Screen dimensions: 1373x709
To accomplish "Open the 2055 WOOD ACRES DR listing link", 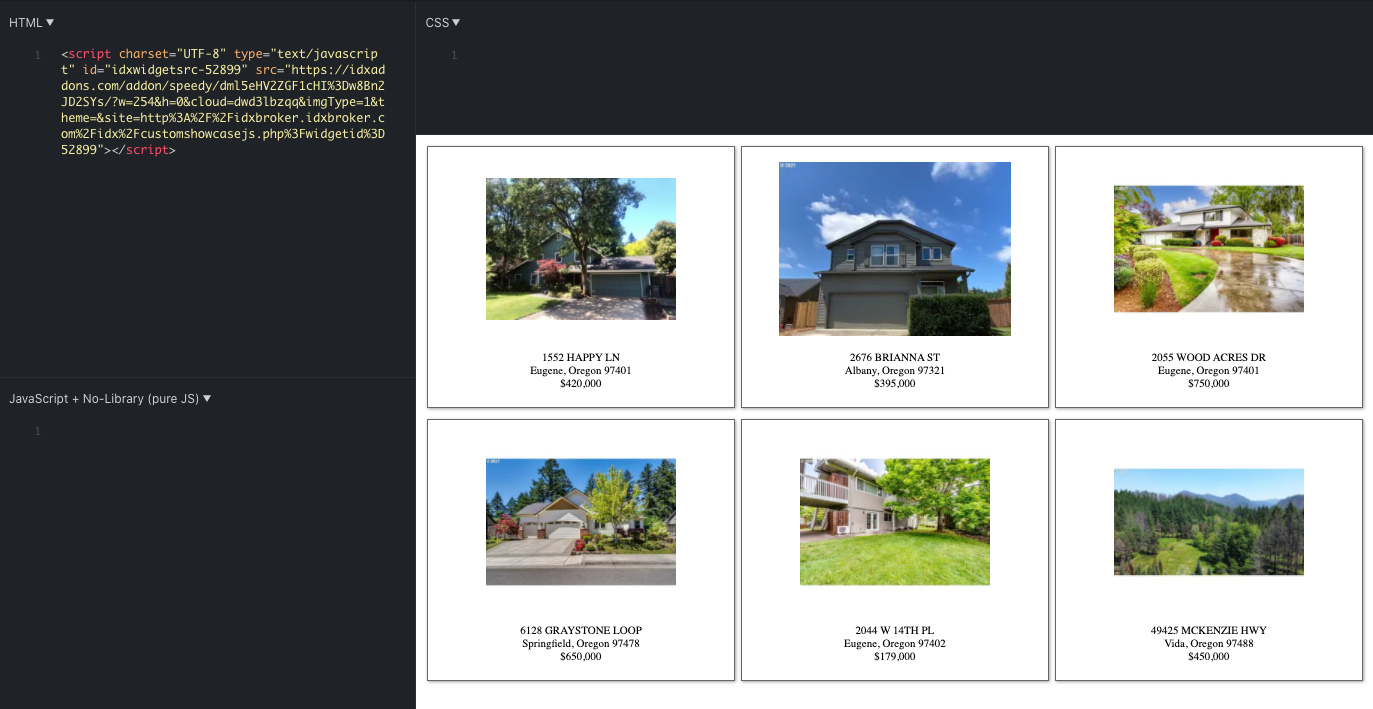I will click(x=1208, y=357).
